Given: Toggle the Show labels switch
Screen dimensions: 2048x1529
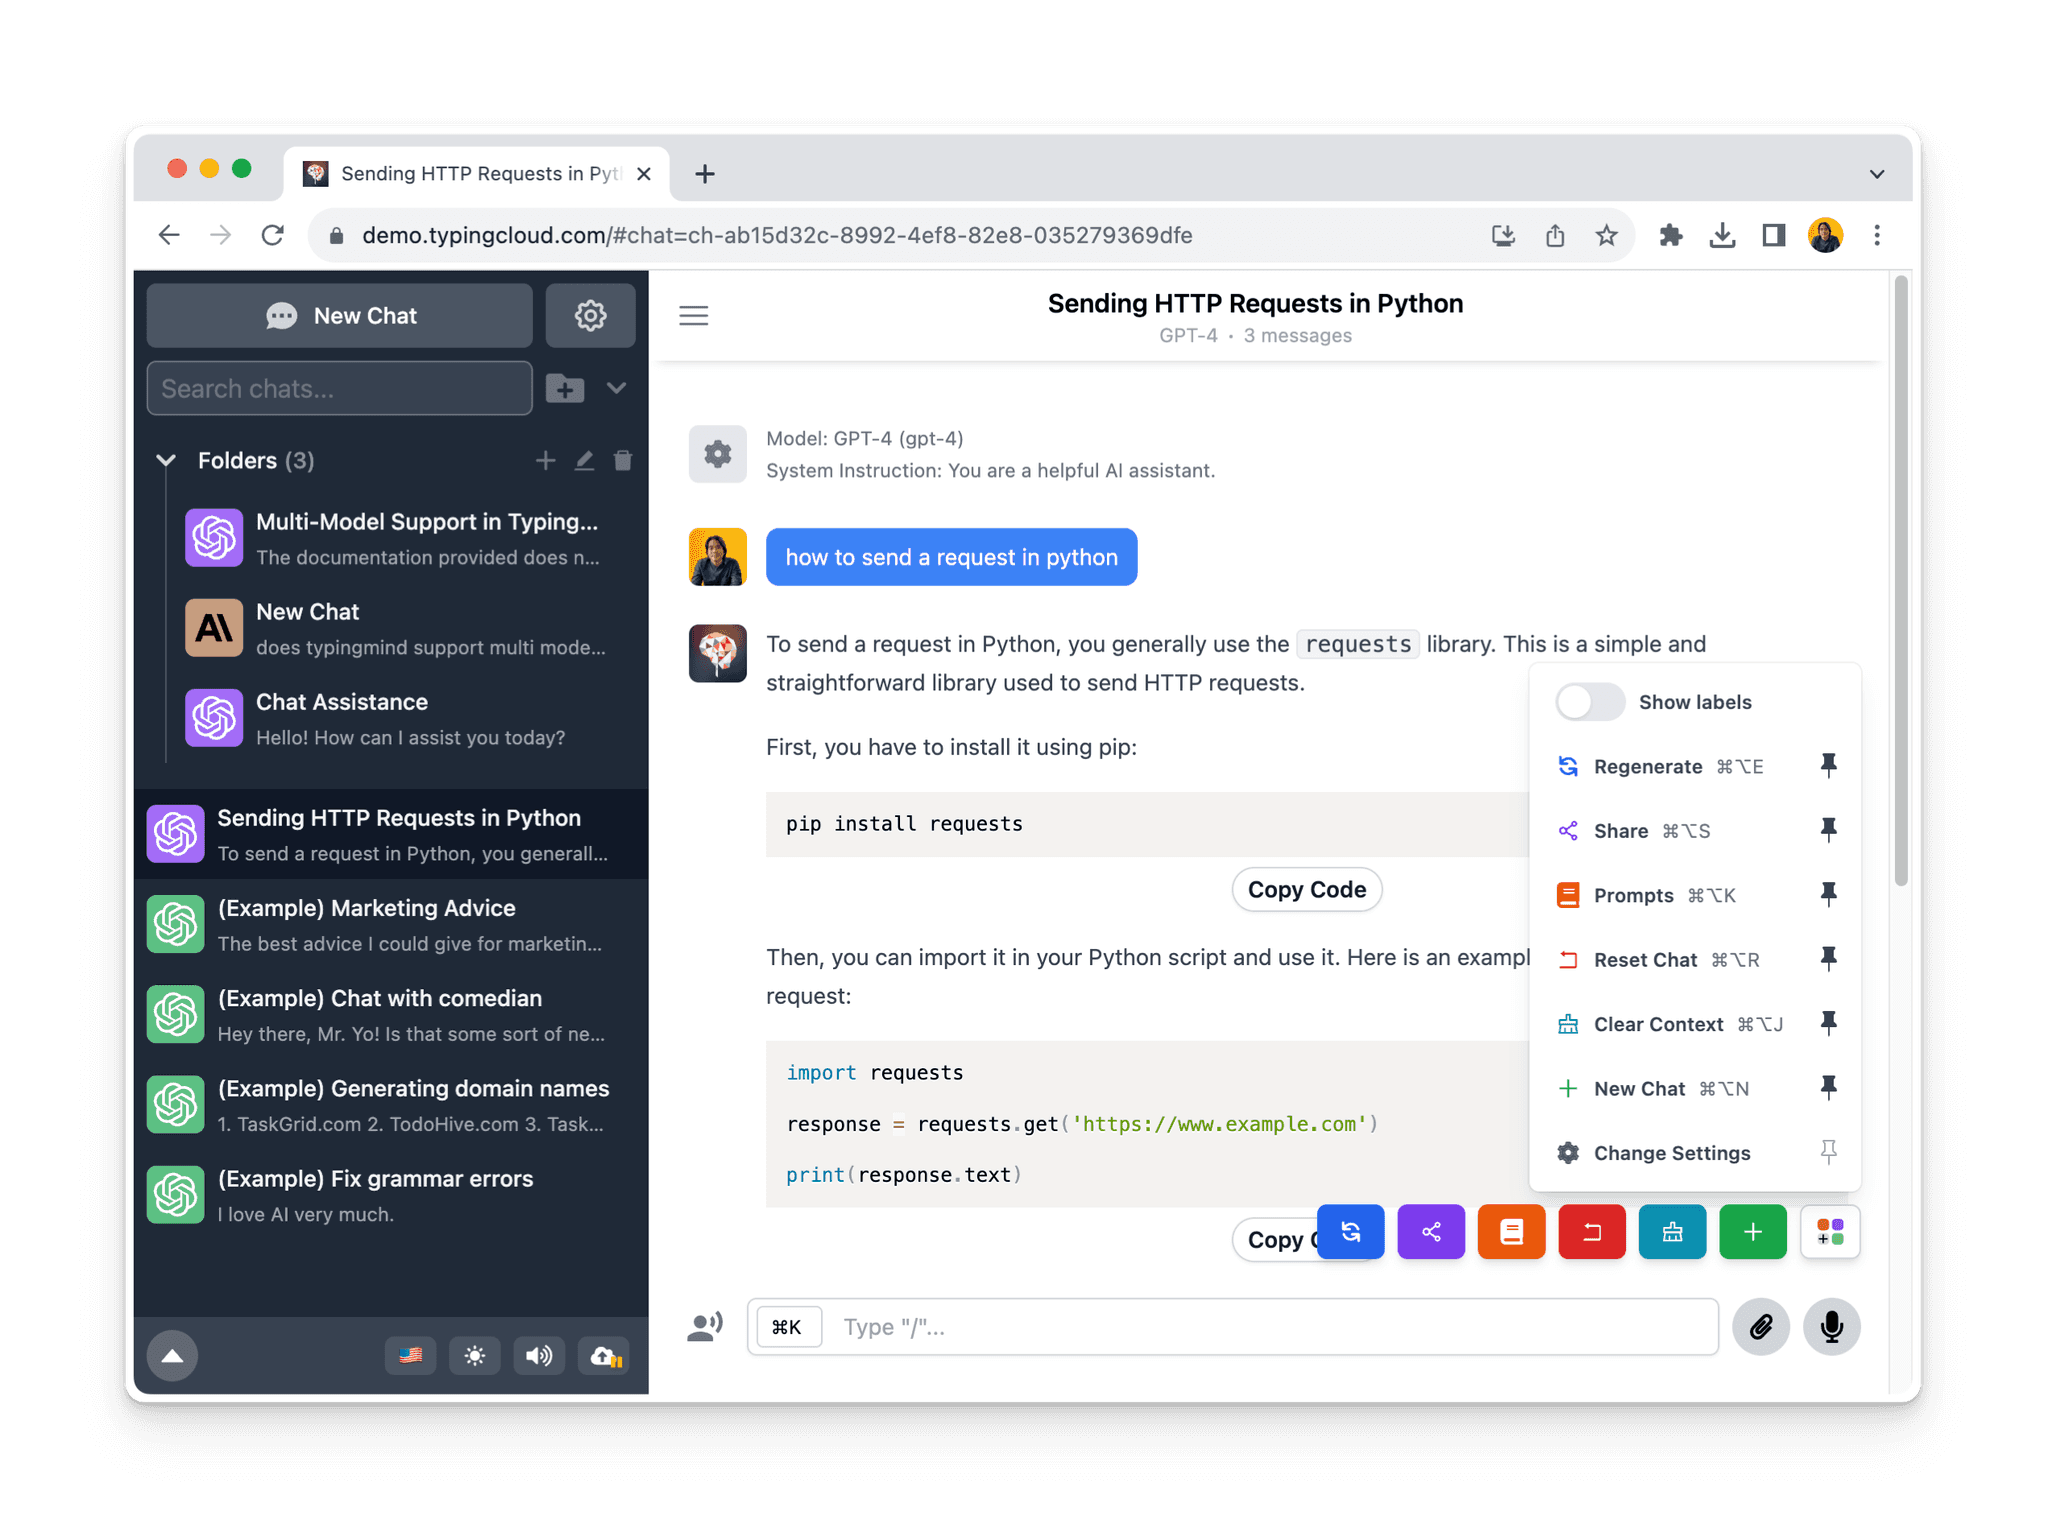Looking at the screenshot, I should tap(1589, 702).
